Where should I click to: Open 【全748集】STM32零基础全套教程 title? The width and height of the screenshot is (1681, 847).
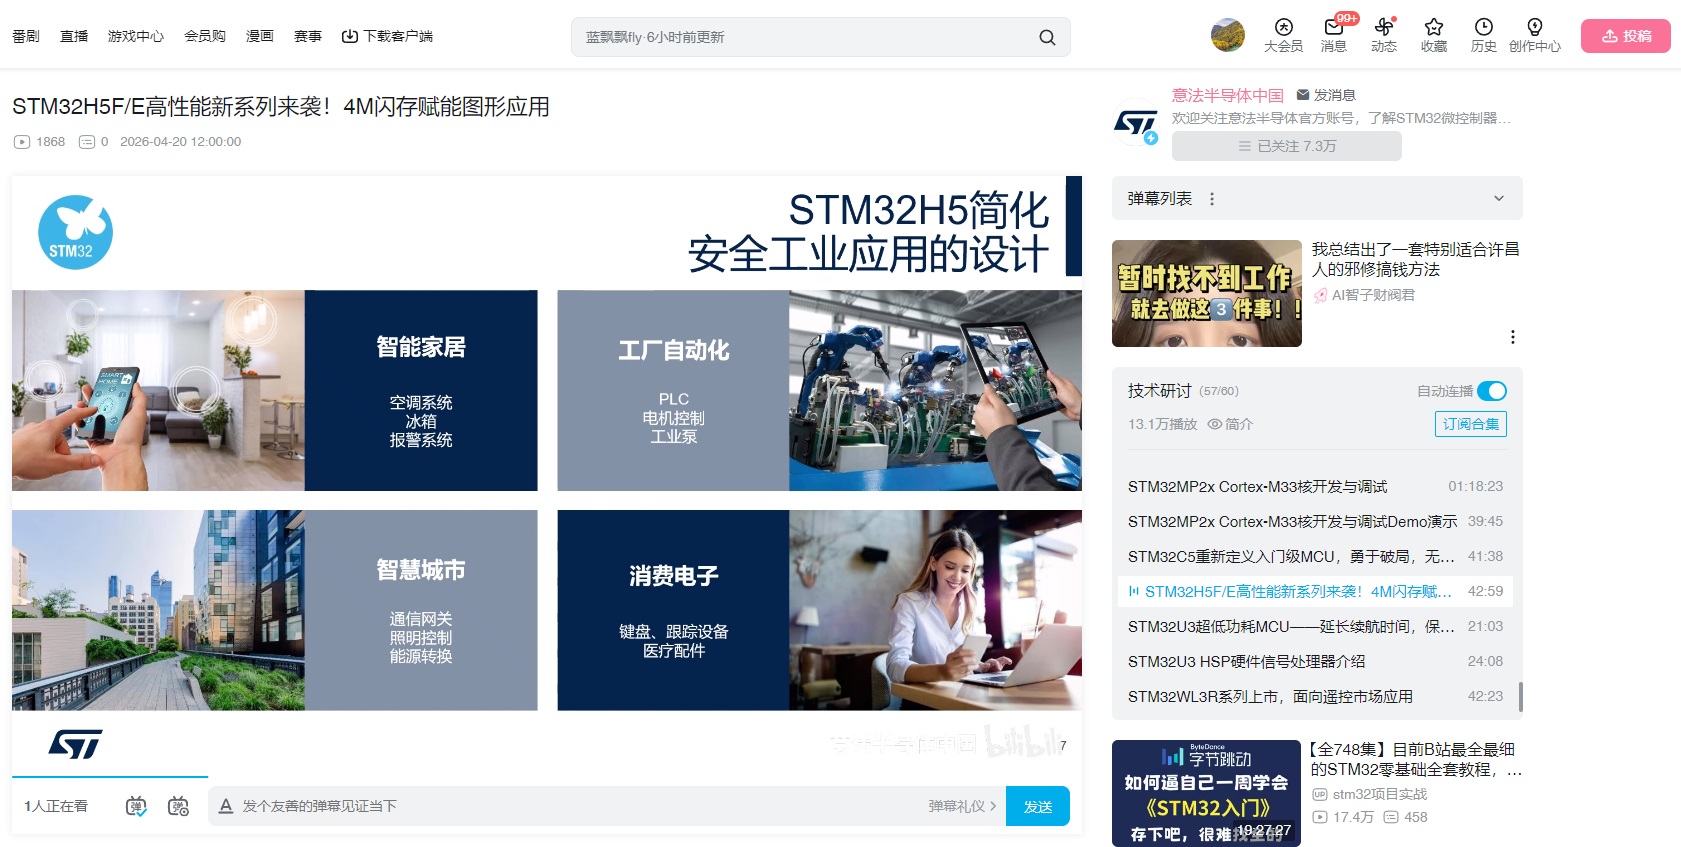pos(1416,759)
